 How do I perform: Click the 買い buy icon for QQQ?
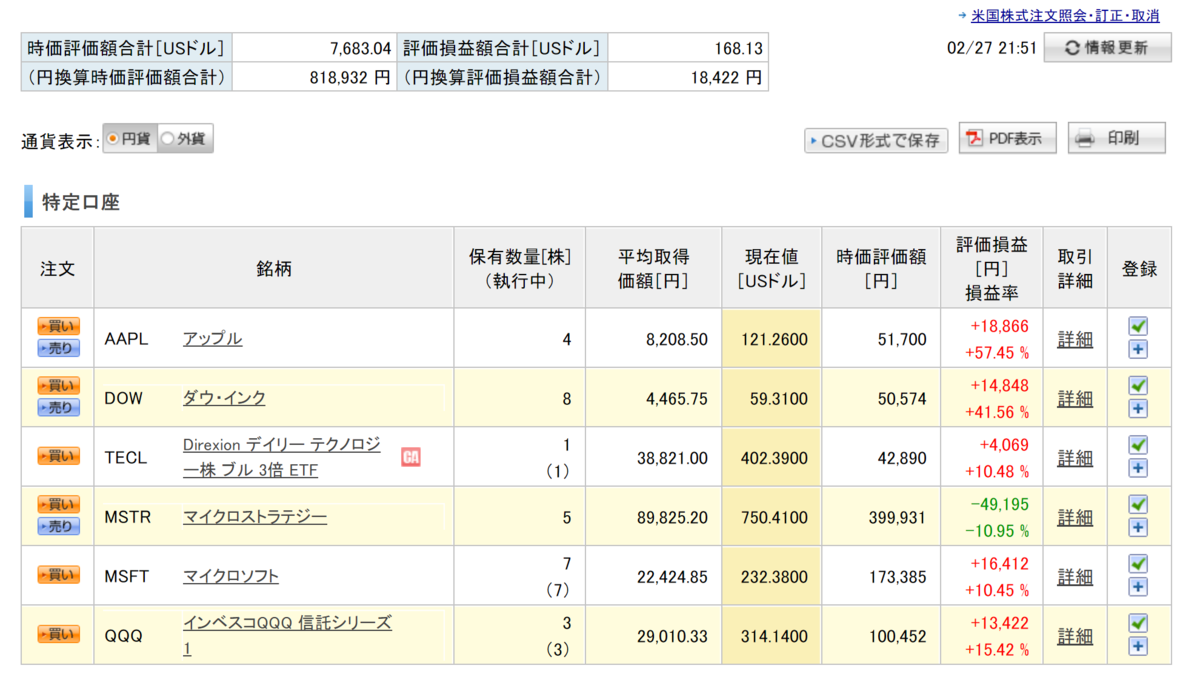[58, 634]
